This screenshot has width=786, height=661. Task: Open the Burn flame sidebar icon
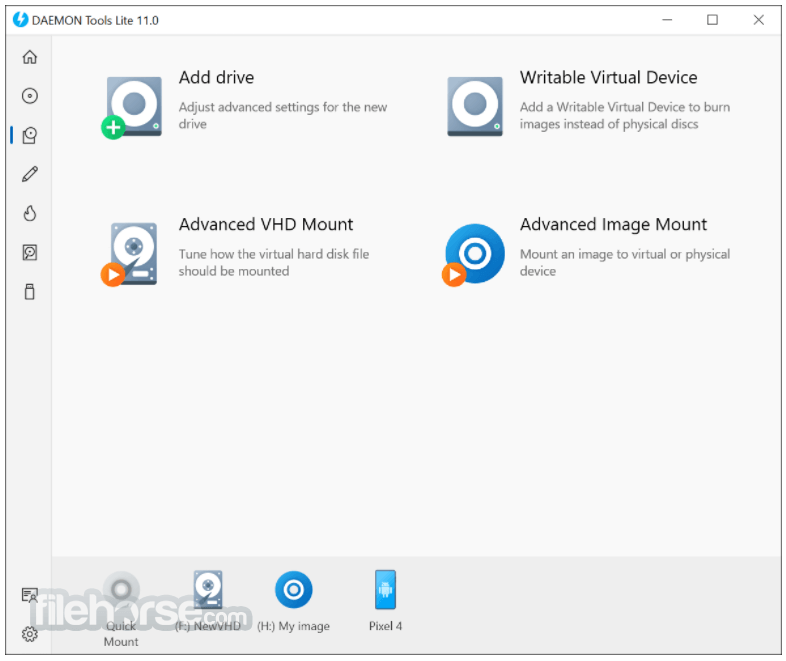[x=30, y=213]
